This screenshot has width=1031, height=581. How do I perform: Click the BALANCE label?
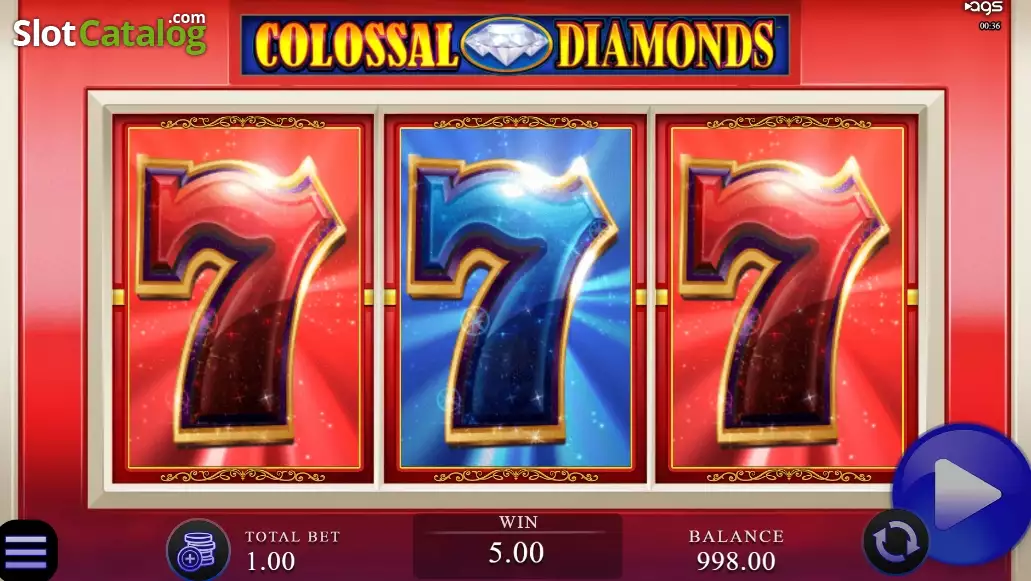click(736, 536)
